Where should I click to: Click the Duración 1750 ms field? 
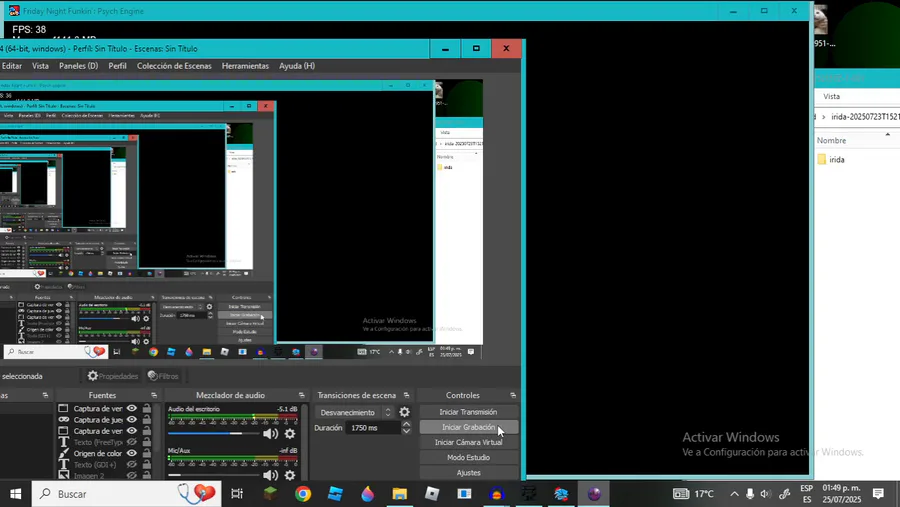pos(373,428)
